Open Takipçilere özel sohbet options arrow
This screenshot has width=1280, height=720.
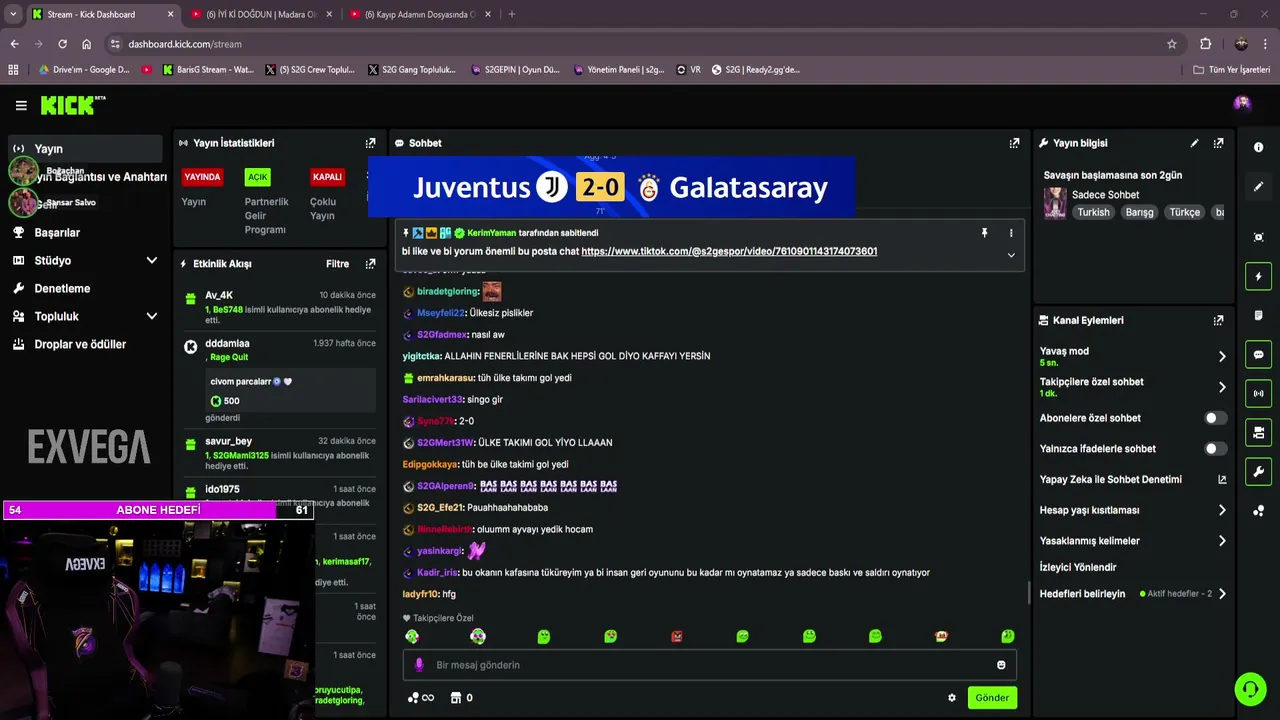click(x=1222, y=387)
